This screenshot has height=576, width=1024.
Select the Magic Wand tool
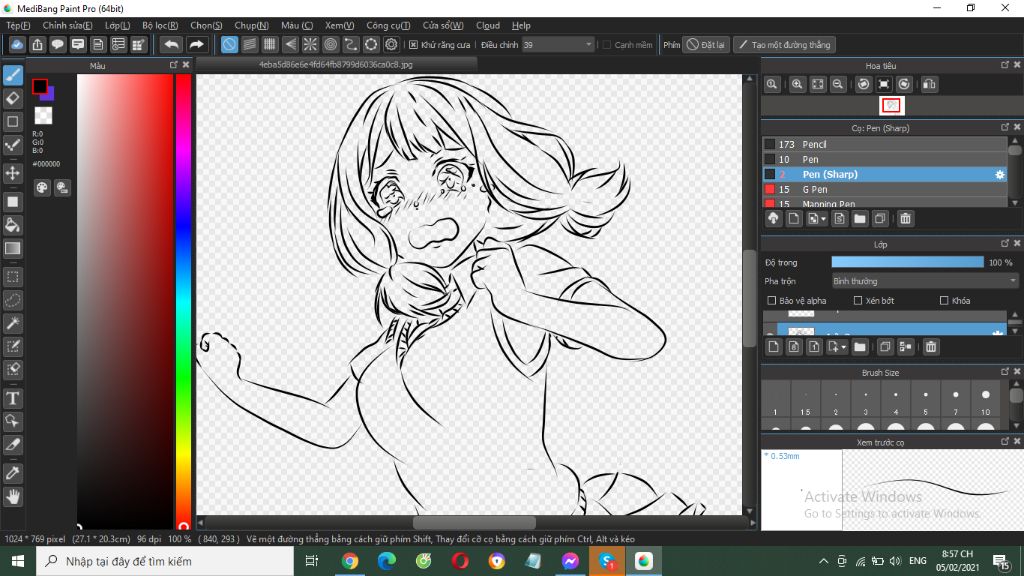(x=13, y=323)
